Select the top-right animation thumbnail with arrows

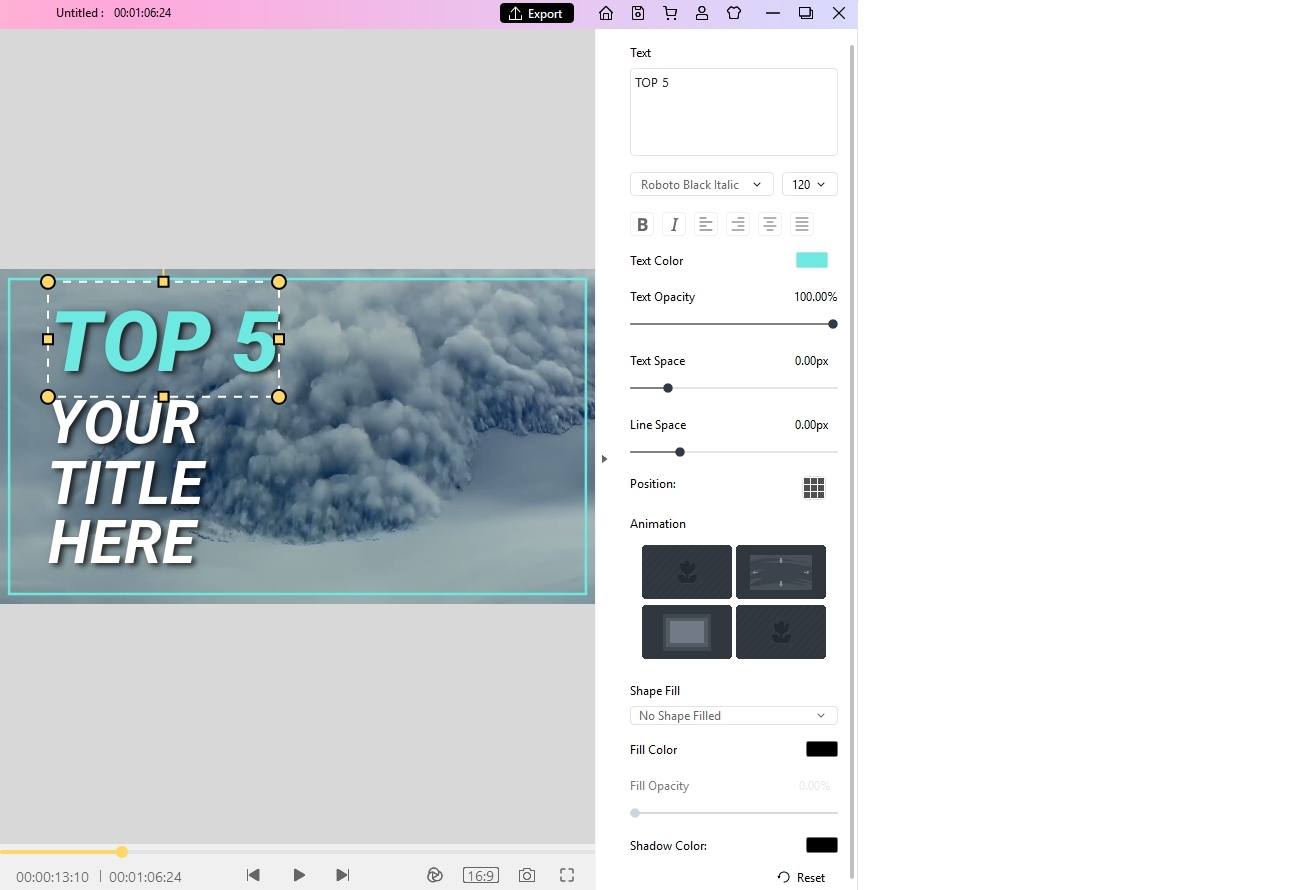tap(781, 572)
